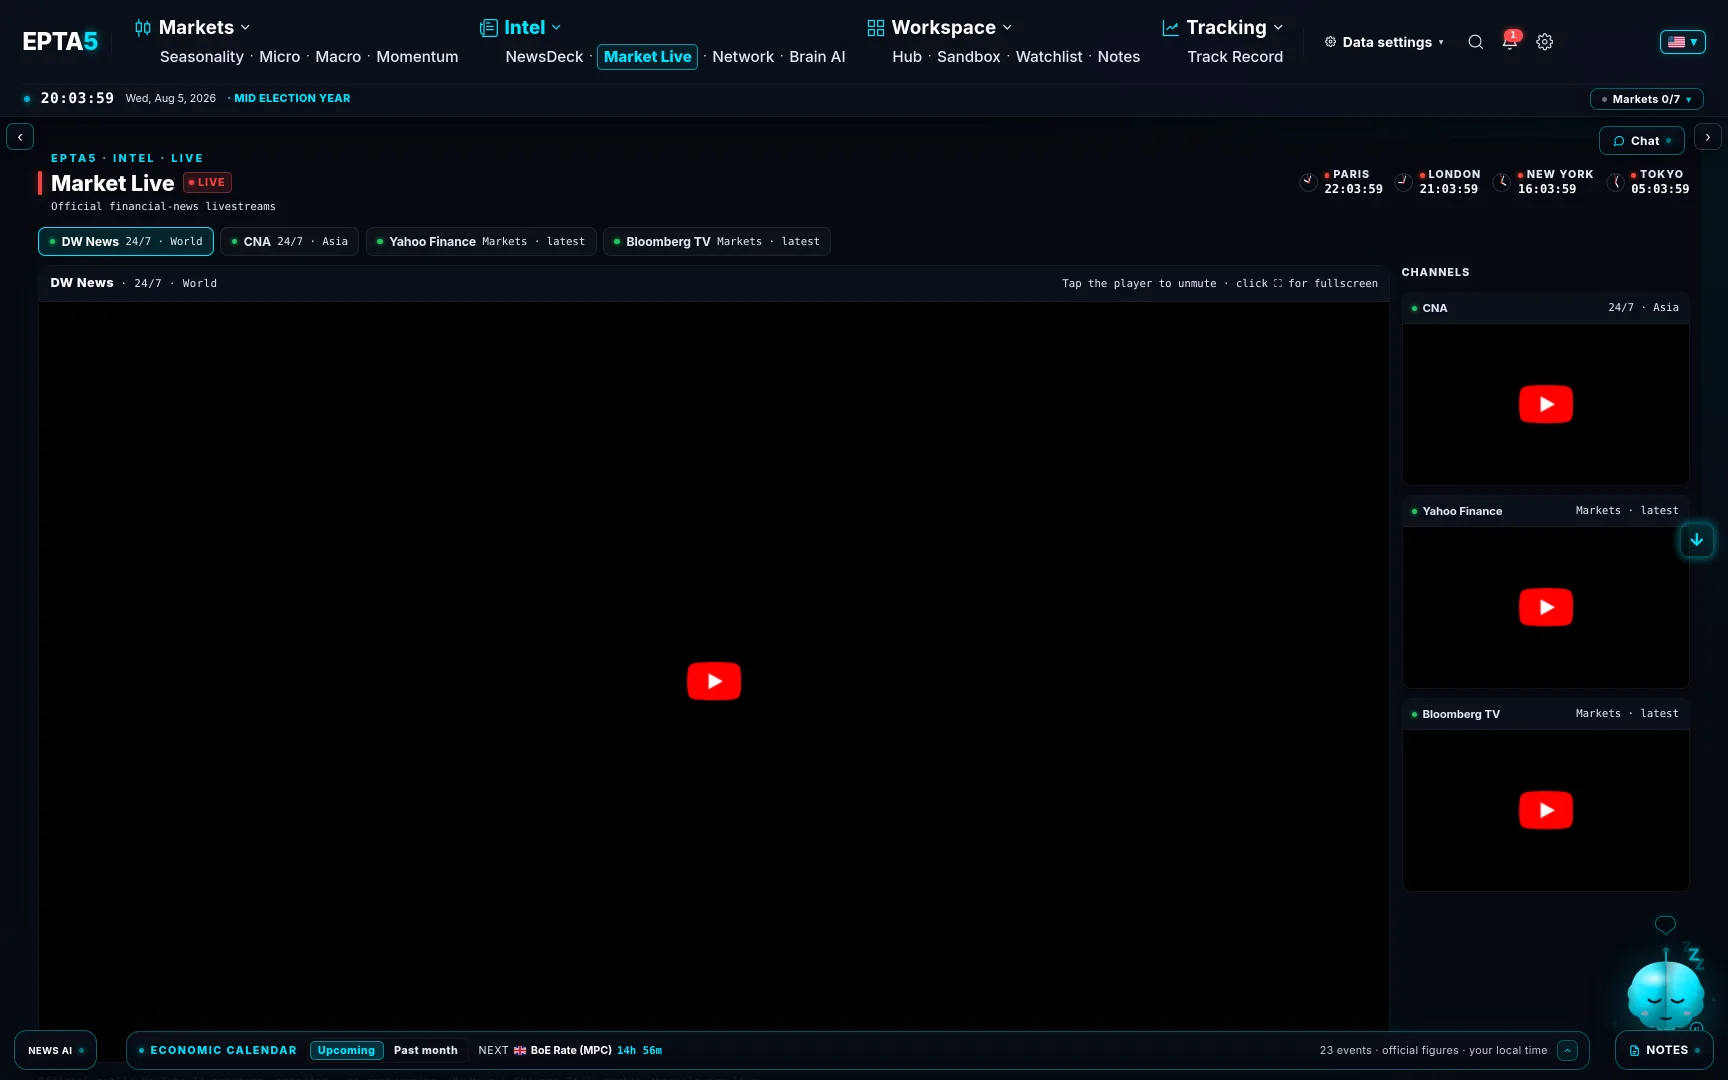
Task: Select the Market Live nav item
Action: point(648,57)
